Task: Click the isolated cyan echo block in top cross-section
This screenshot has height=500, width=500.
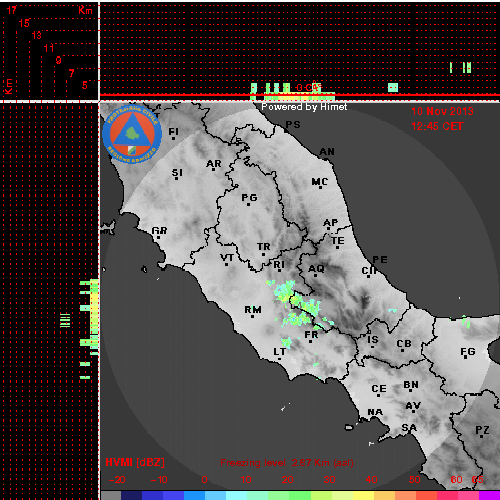Action: [x=393, y=88]
